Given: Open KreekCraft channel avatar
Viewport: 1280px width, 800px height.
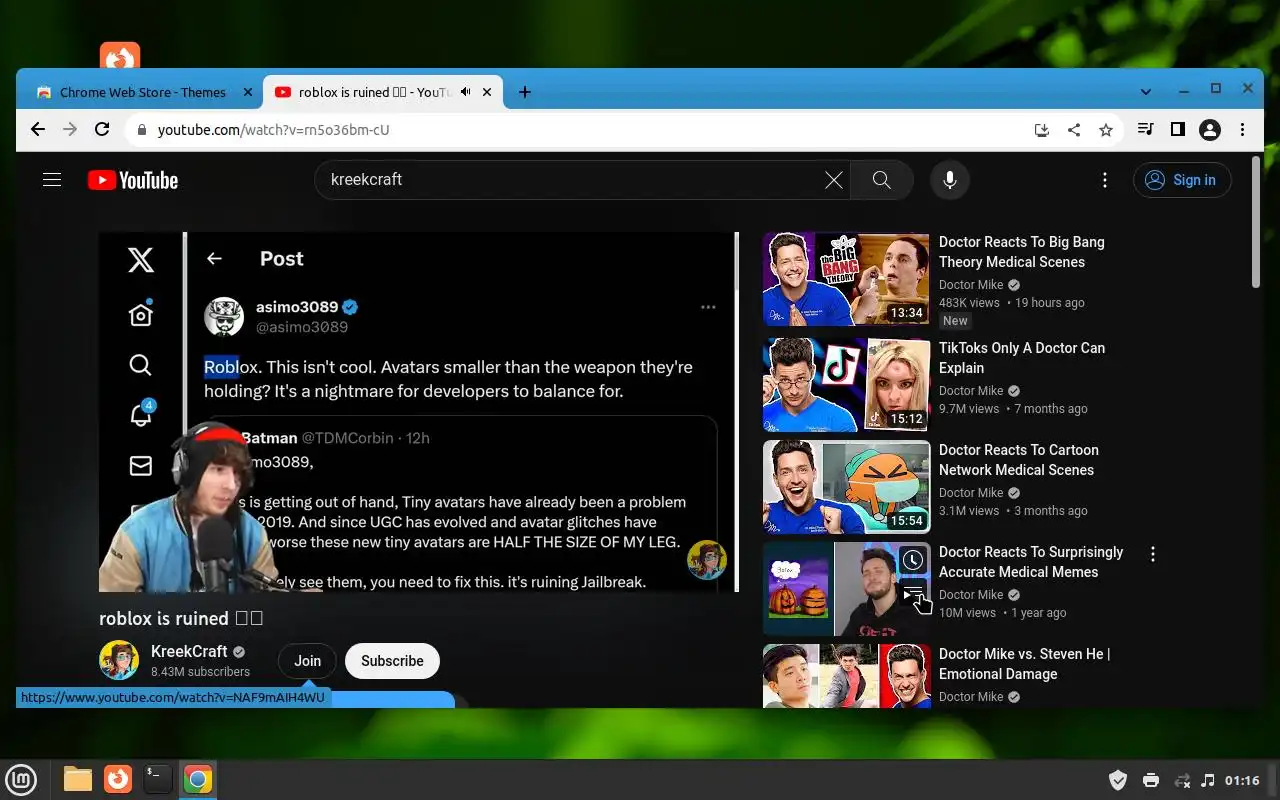Looking at the screenshot, I should pyautogui.click(x=119, y=660).
